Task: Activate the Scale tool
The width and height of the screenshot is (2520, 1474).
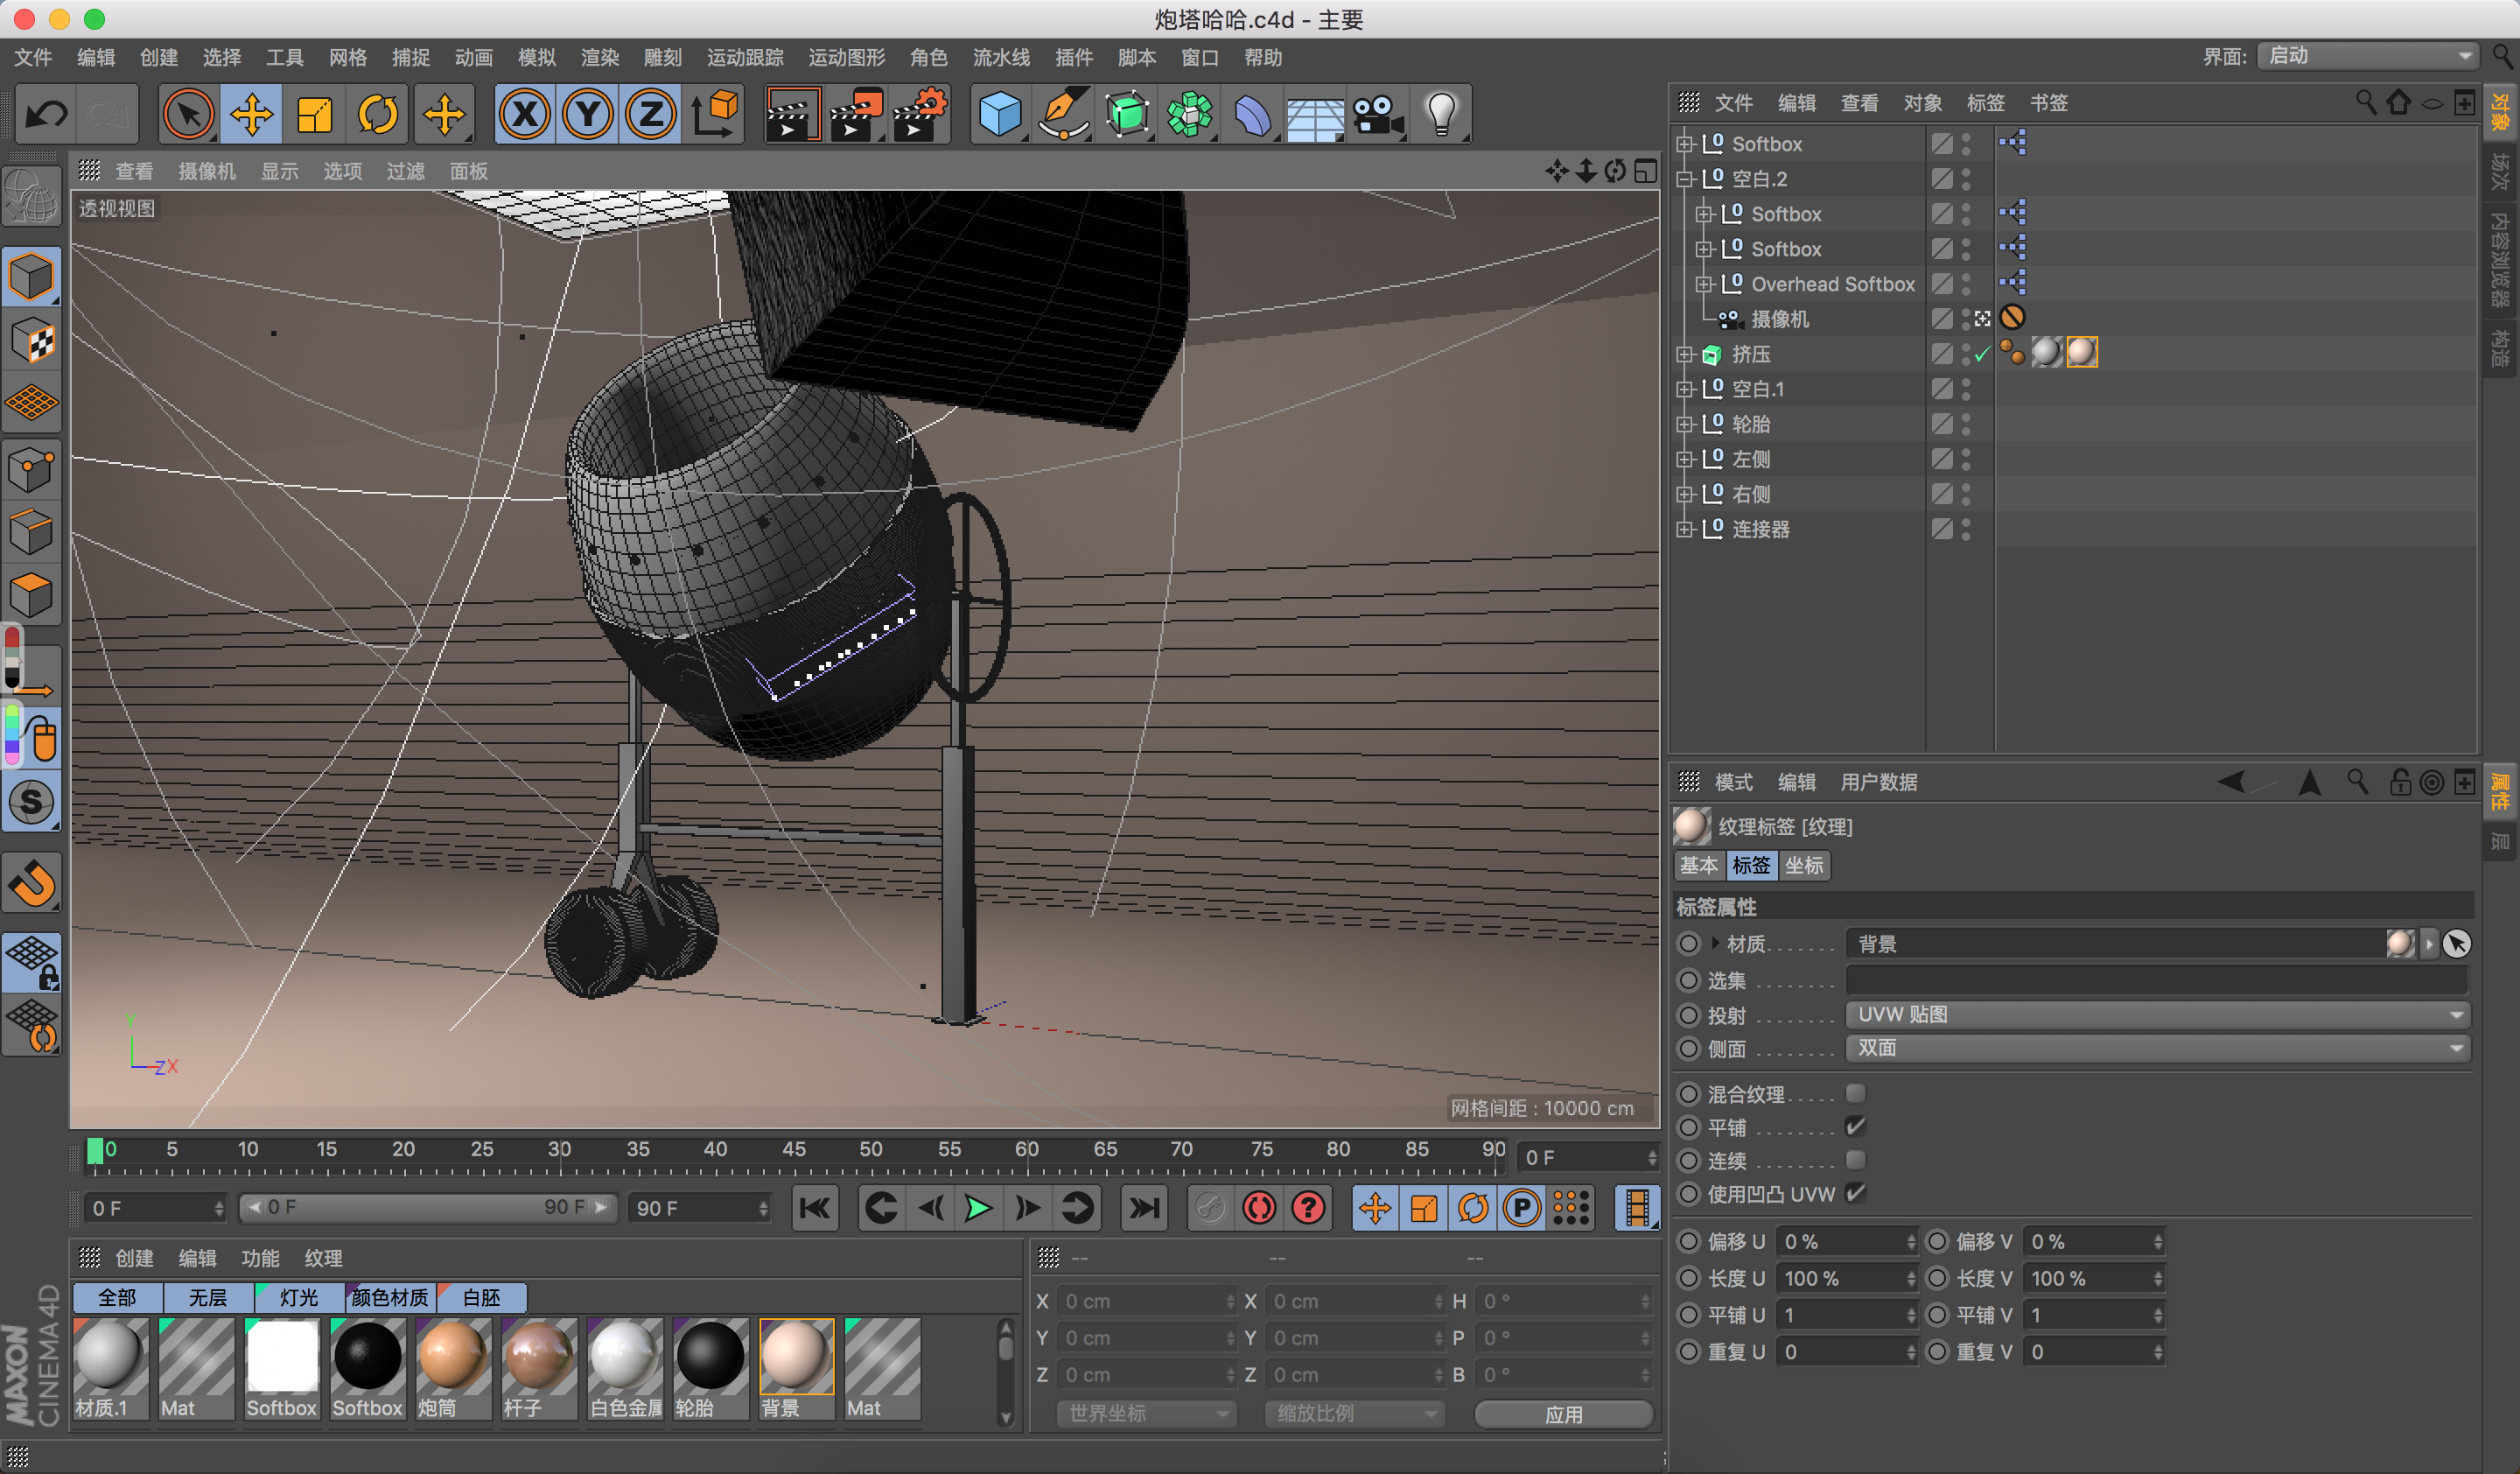Action: click(x=315, y=114)
